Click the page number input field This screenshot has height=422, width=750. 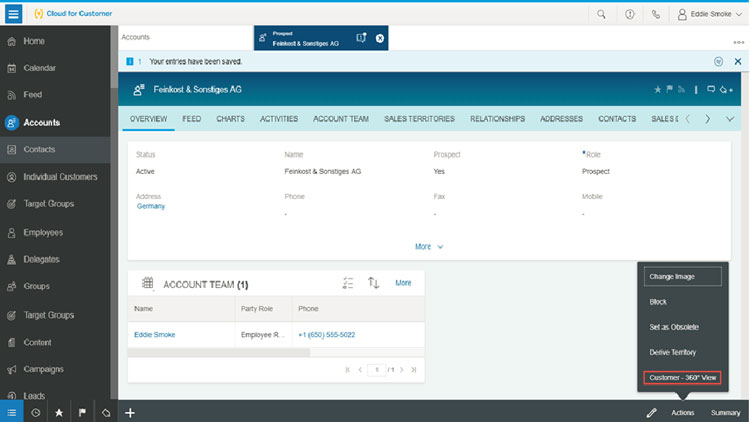pyautogui.click(x=375, y=369)
